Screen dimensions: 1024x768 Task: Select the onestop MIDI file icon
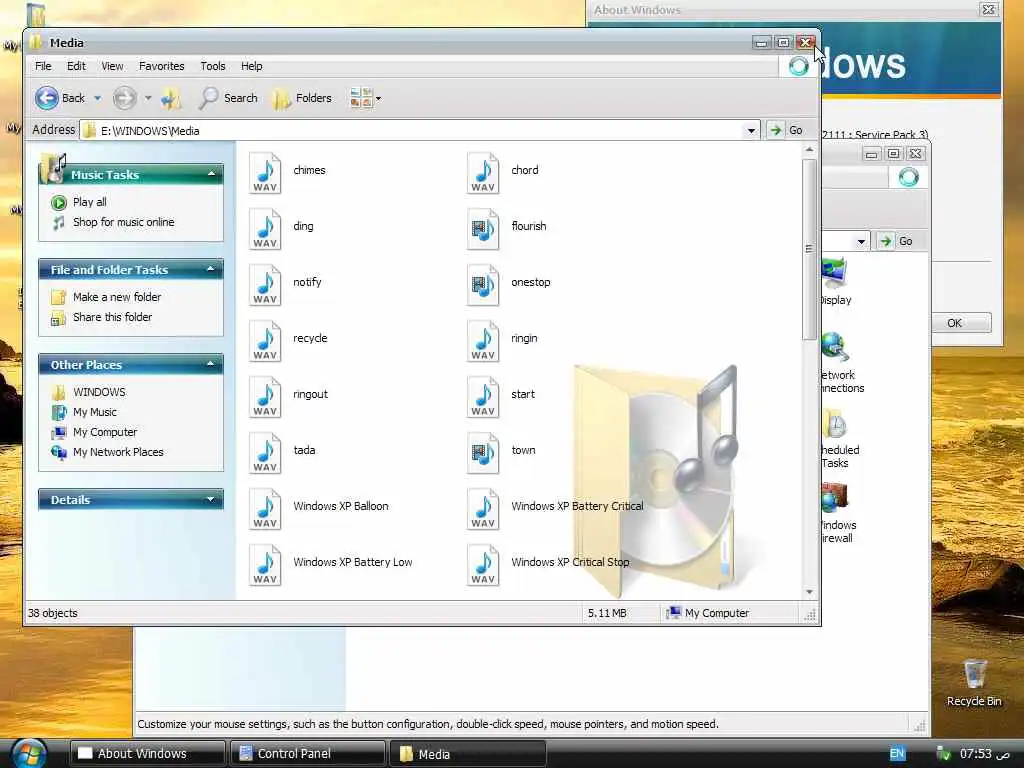pos(483,285)
